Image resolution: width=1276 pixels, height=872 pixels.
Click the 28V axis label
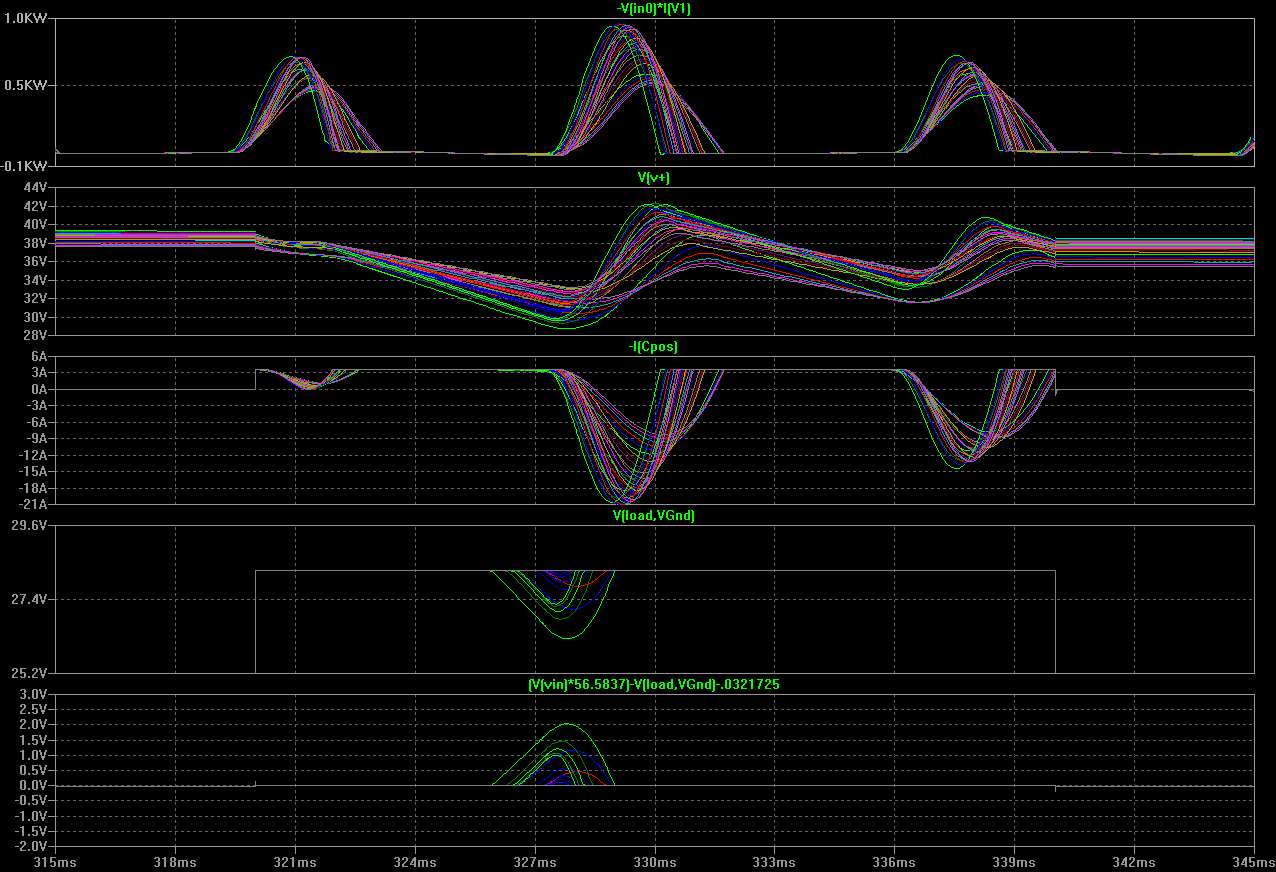click(35, 336)
